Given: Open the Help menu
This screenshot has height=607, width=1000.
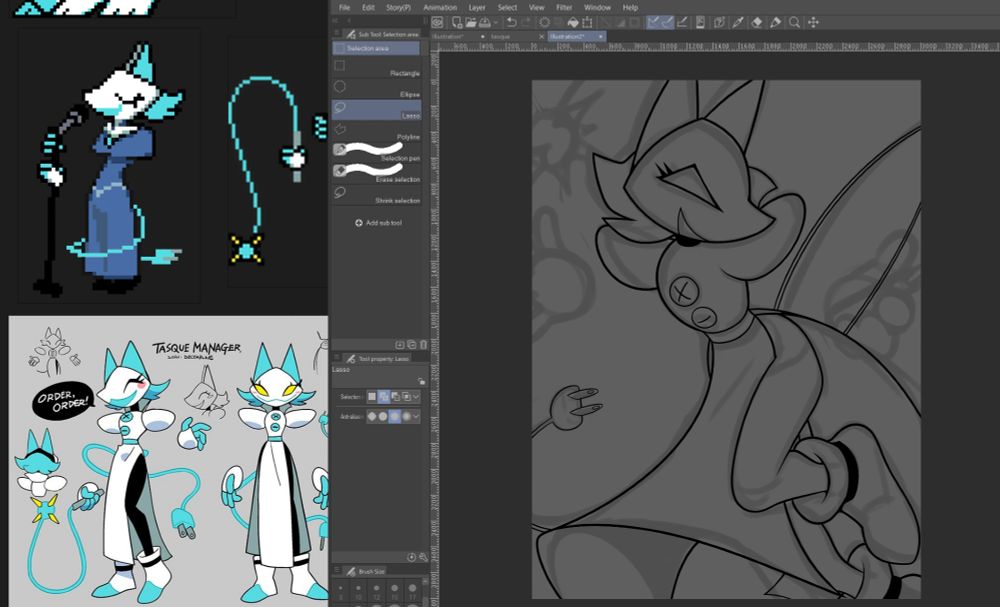Looking at the screenshot, I should click(x=630, y=8).
